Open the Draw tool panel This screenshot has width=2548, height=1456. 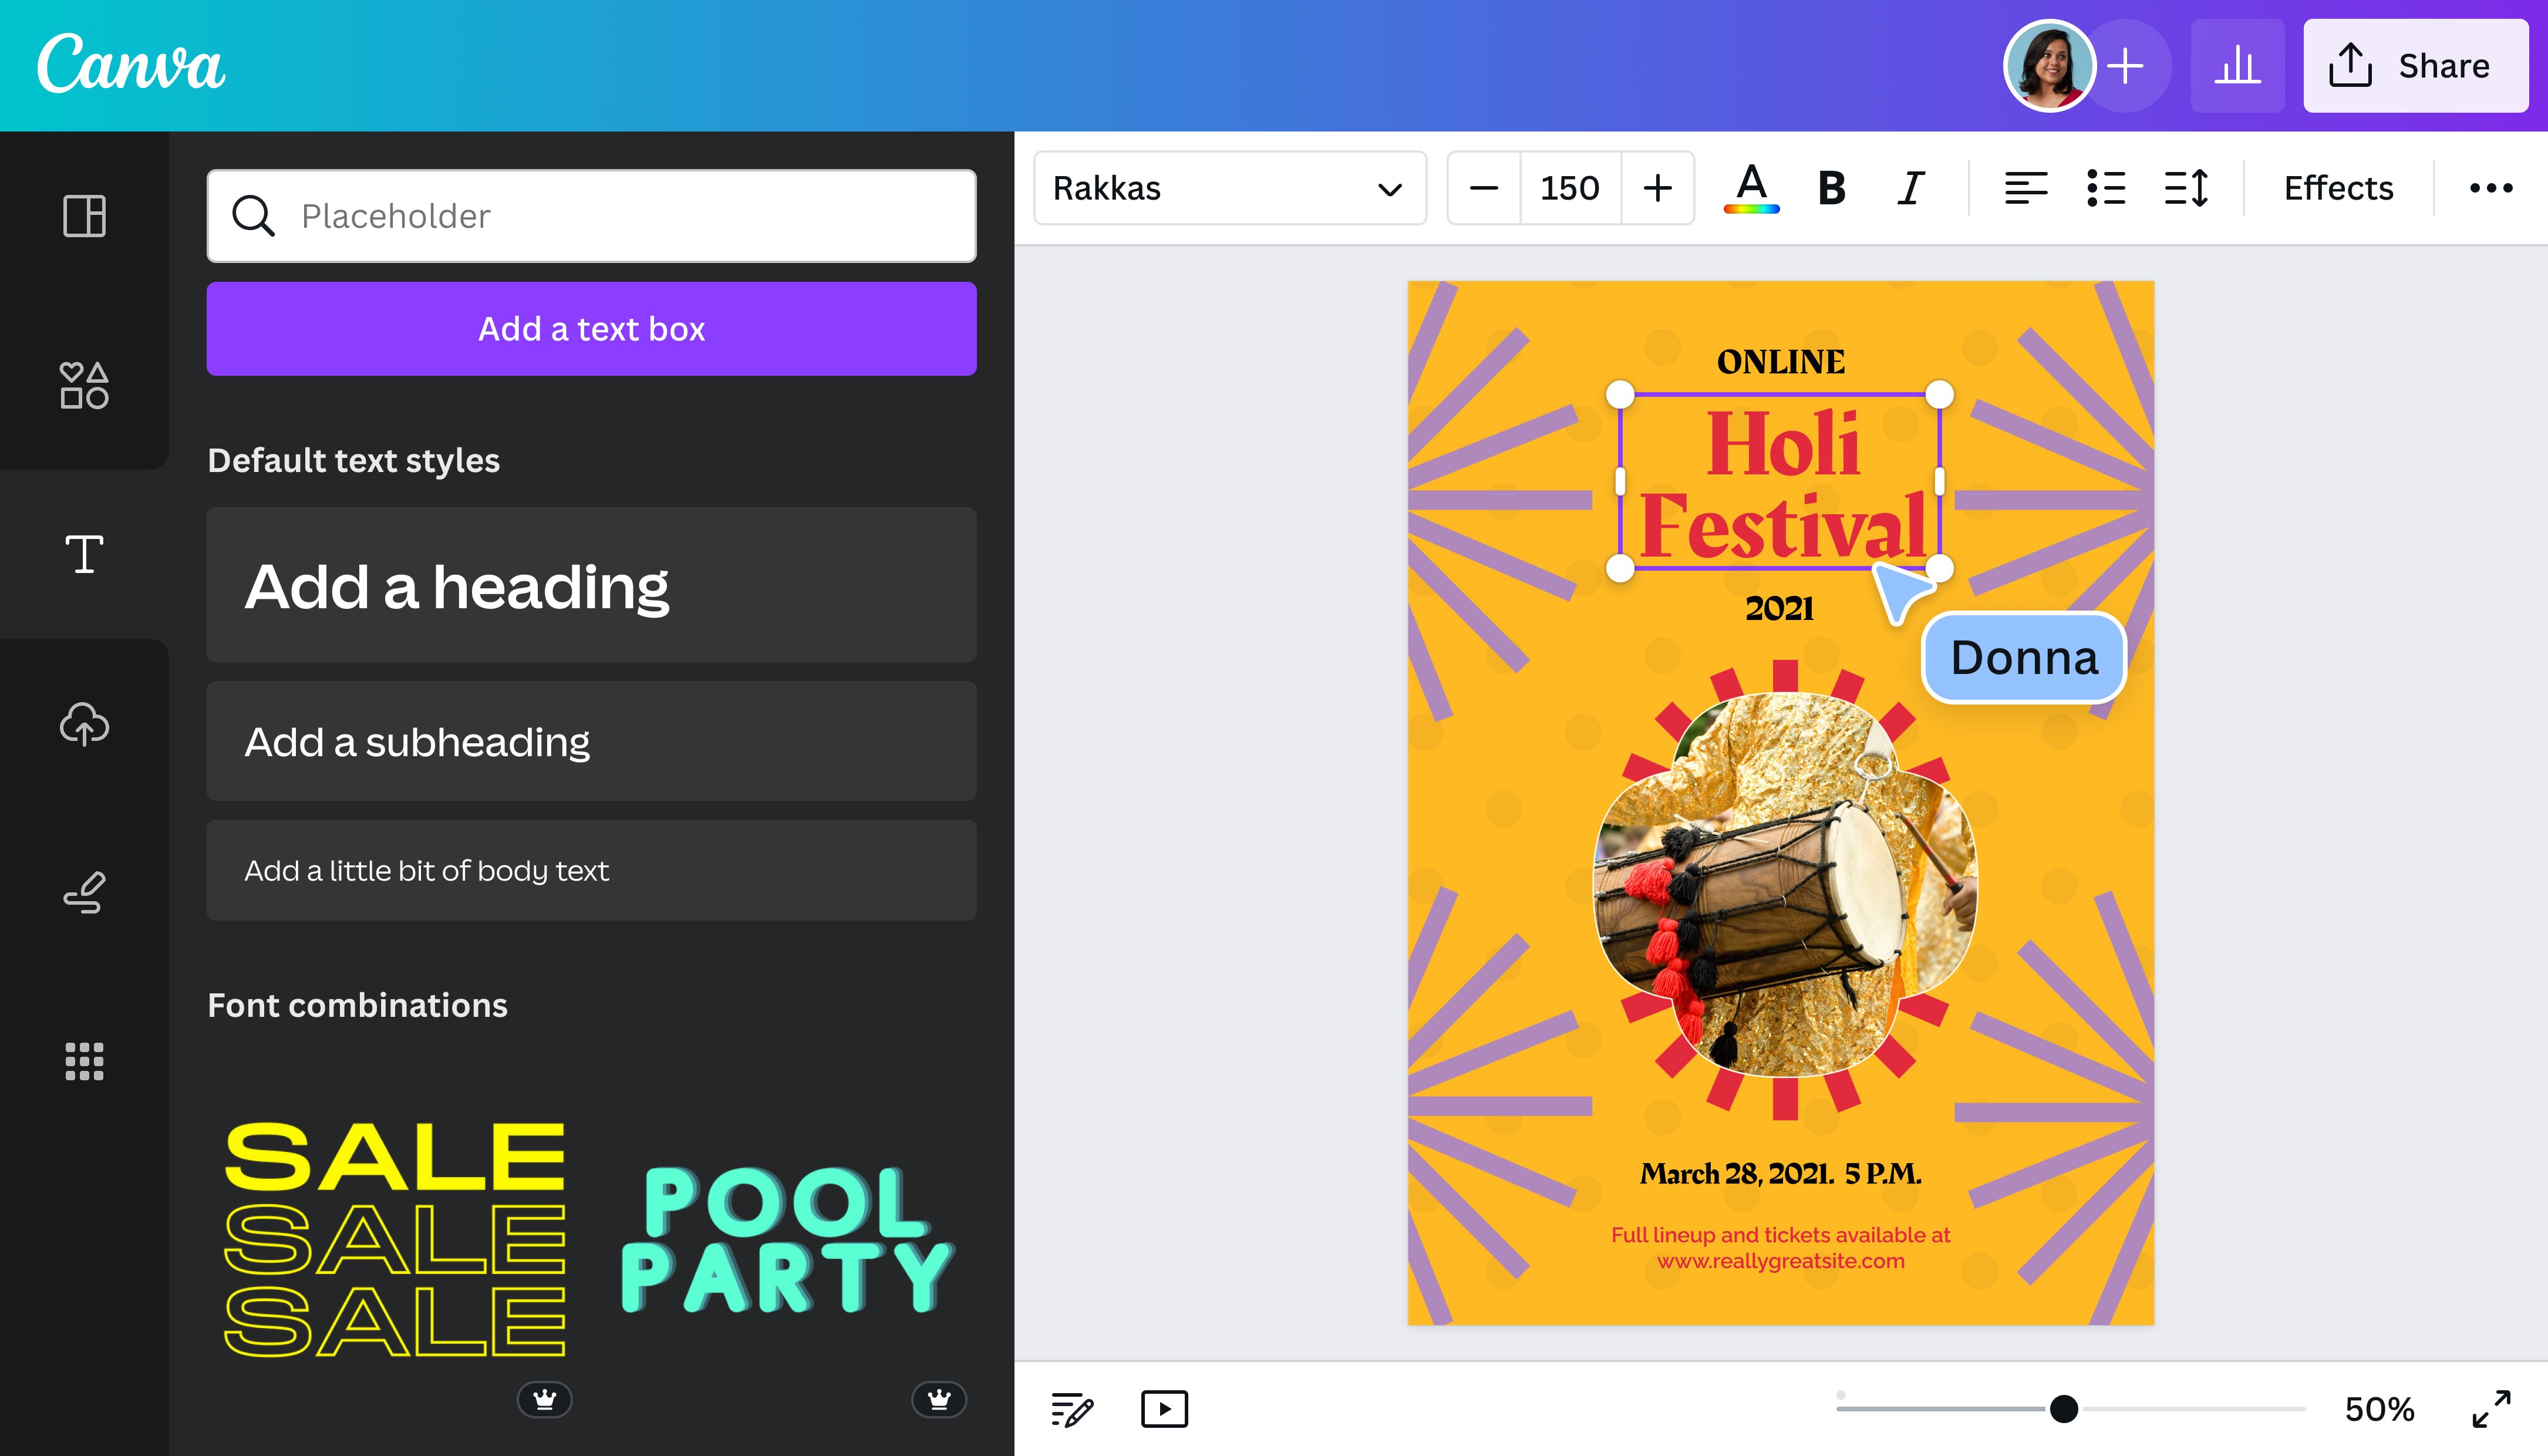click(84, 890)
